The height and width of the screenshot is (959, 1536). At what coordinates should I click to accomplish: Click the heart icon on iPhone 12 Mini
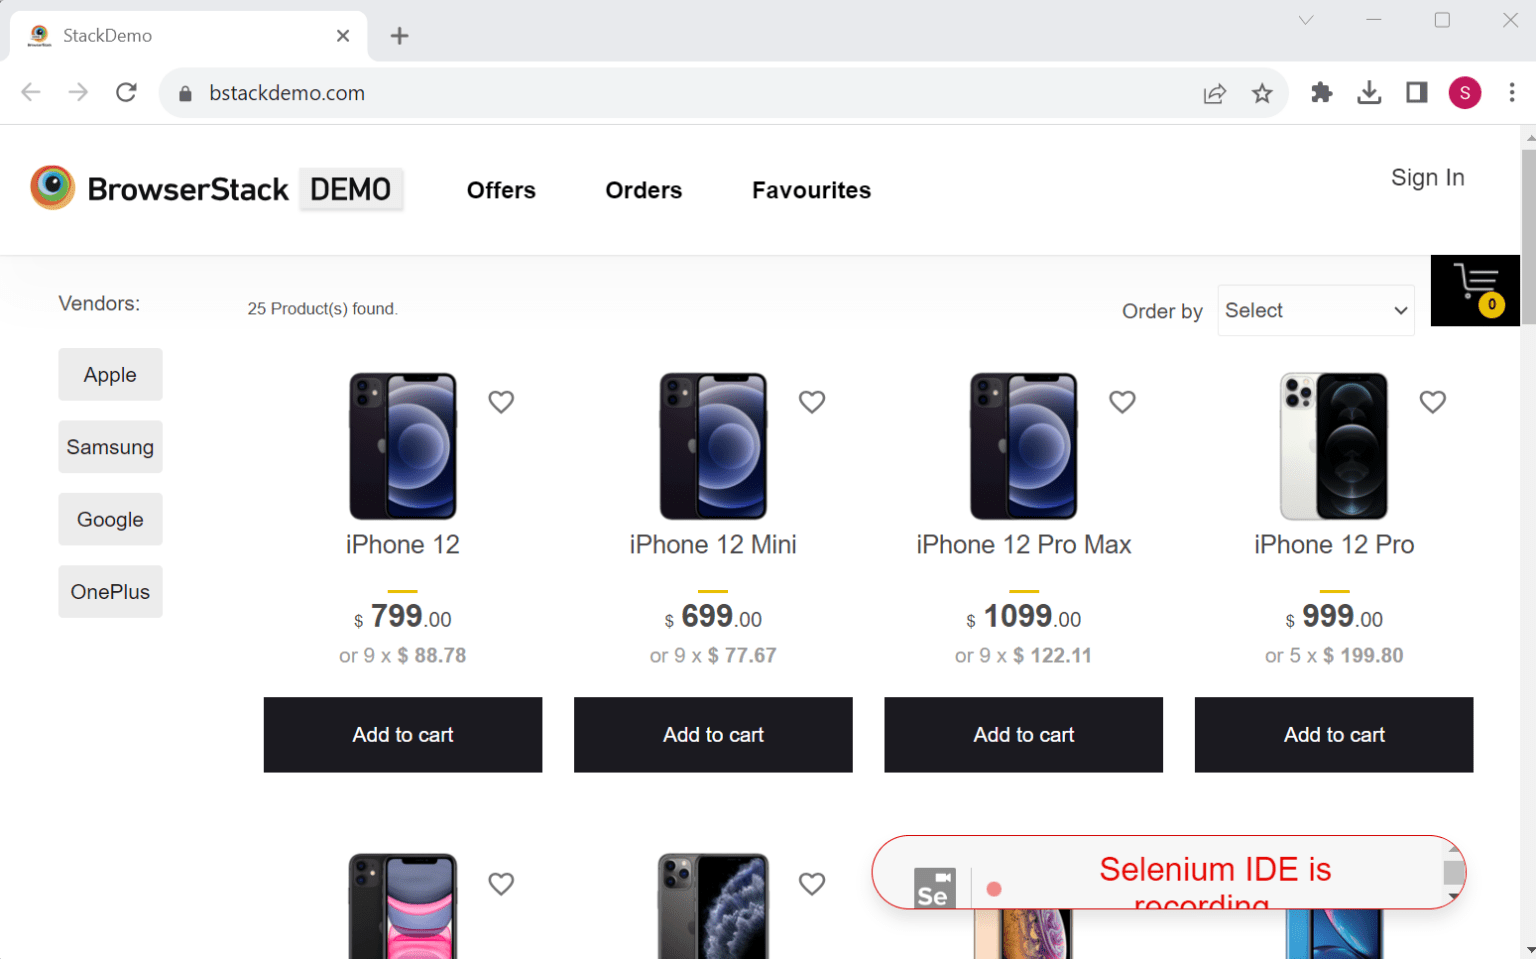coord(811,401)
